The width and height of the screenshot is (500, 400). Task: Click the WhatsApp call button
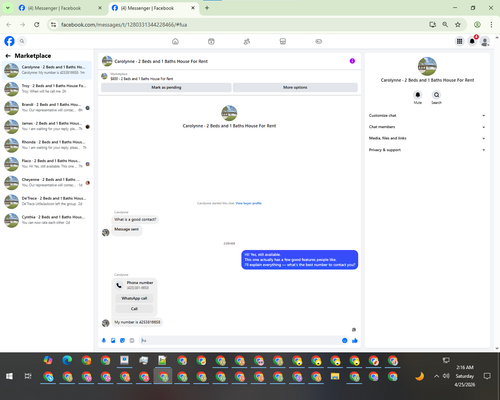(134, 298)
